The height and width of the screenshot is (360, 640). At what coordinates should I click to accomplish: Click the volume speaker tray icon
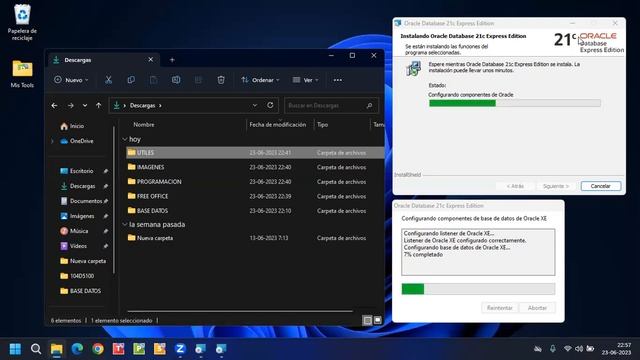(x=579, y=349)
